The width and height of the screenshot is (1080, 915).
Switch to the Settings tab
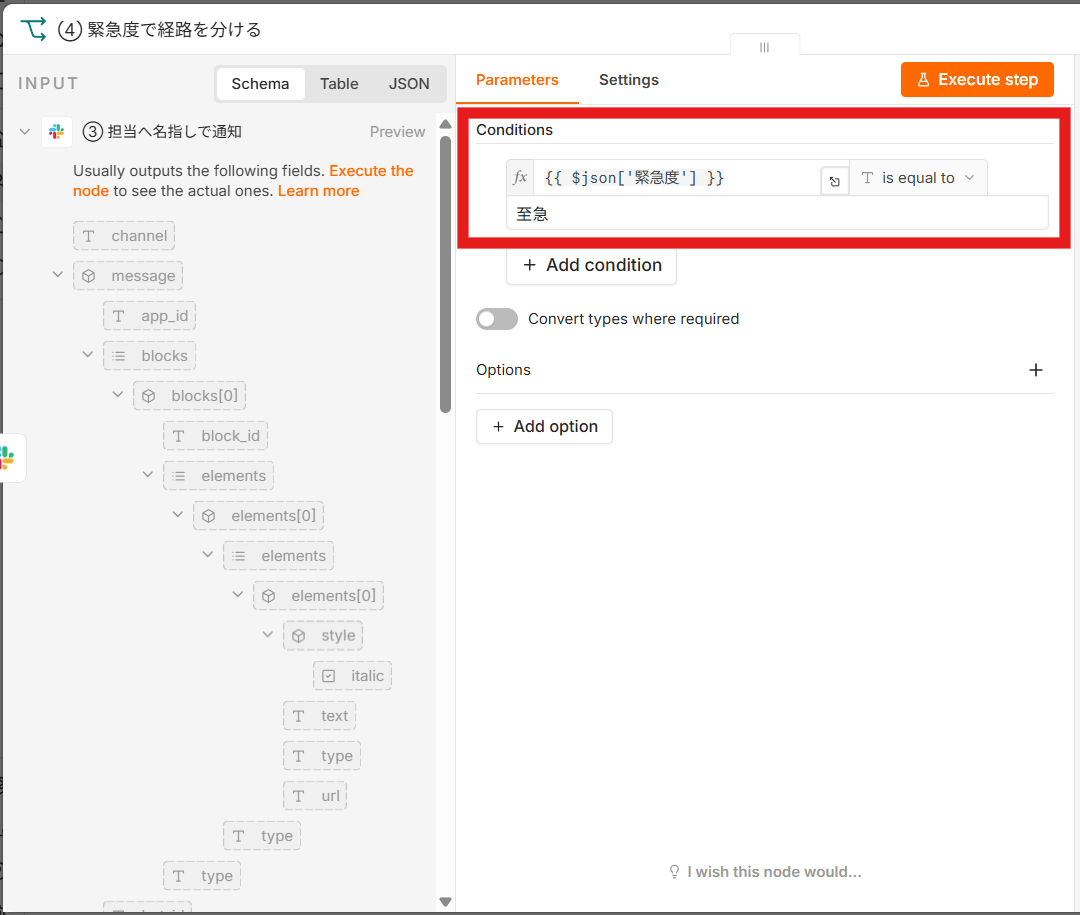point(628,80)
